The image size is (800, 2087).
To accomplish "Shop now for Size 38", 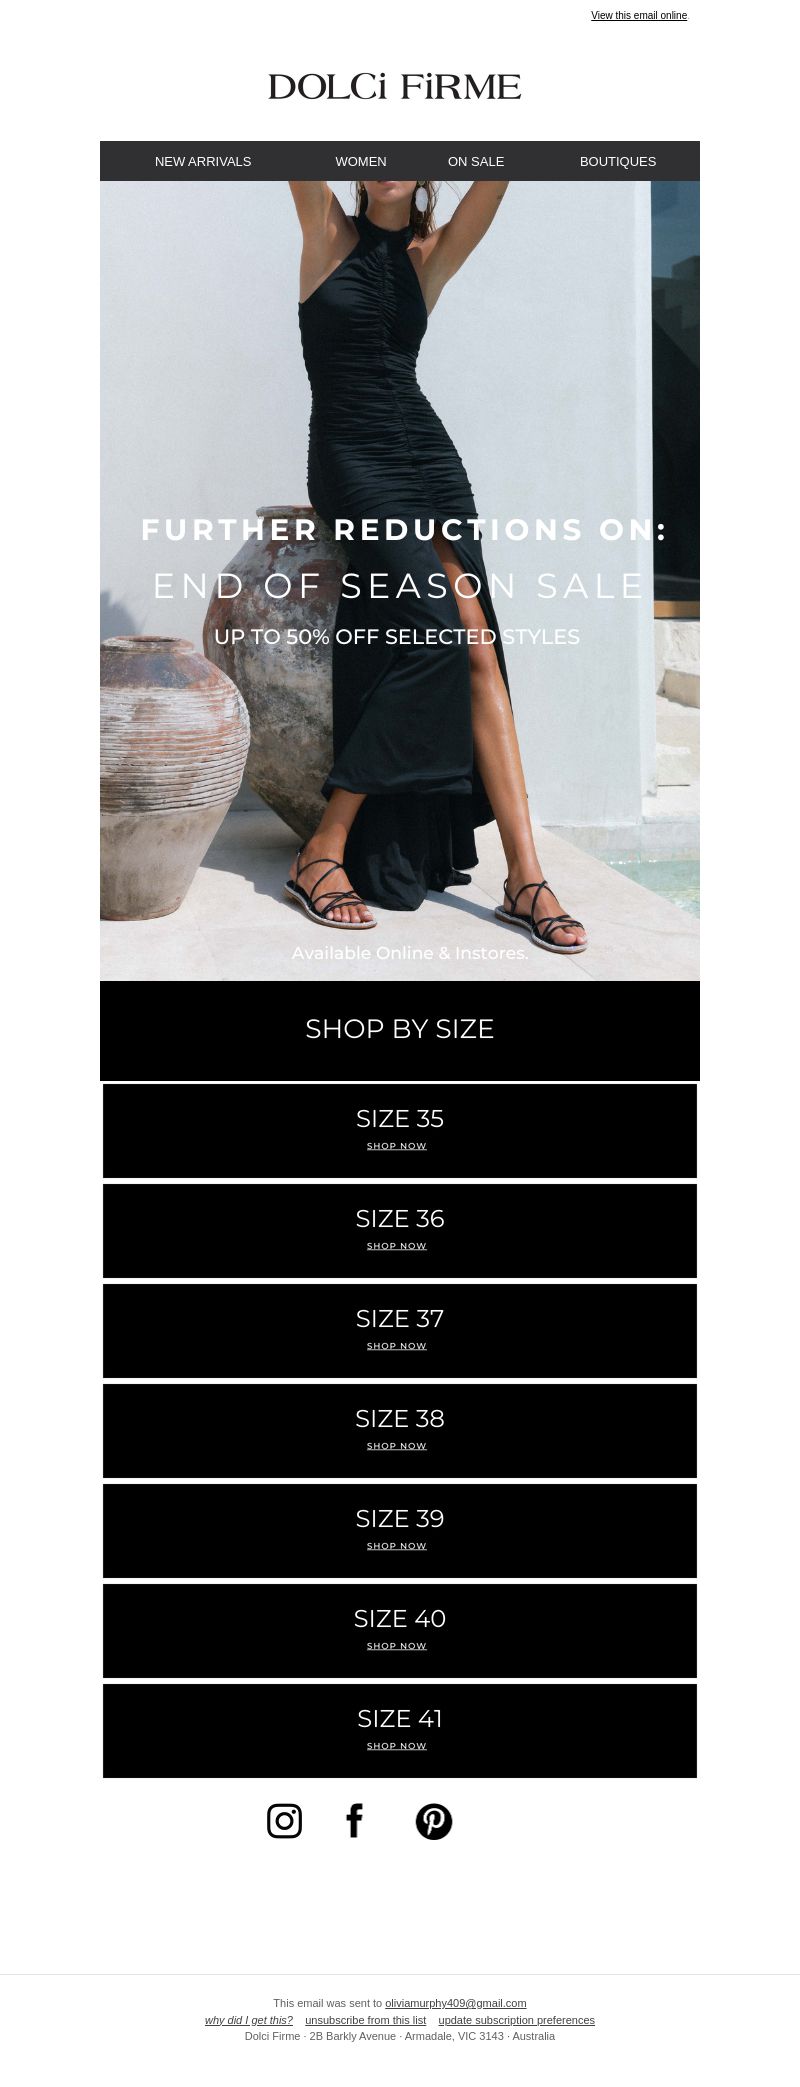I will pos(400,1431).
